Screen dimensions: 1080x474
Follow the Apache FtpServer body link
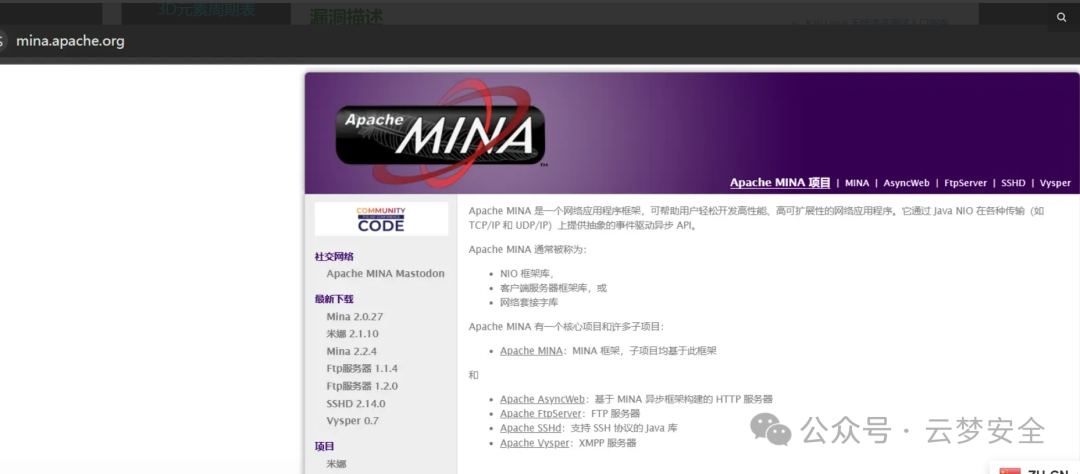pyautogui.click(x=541, y=413)
